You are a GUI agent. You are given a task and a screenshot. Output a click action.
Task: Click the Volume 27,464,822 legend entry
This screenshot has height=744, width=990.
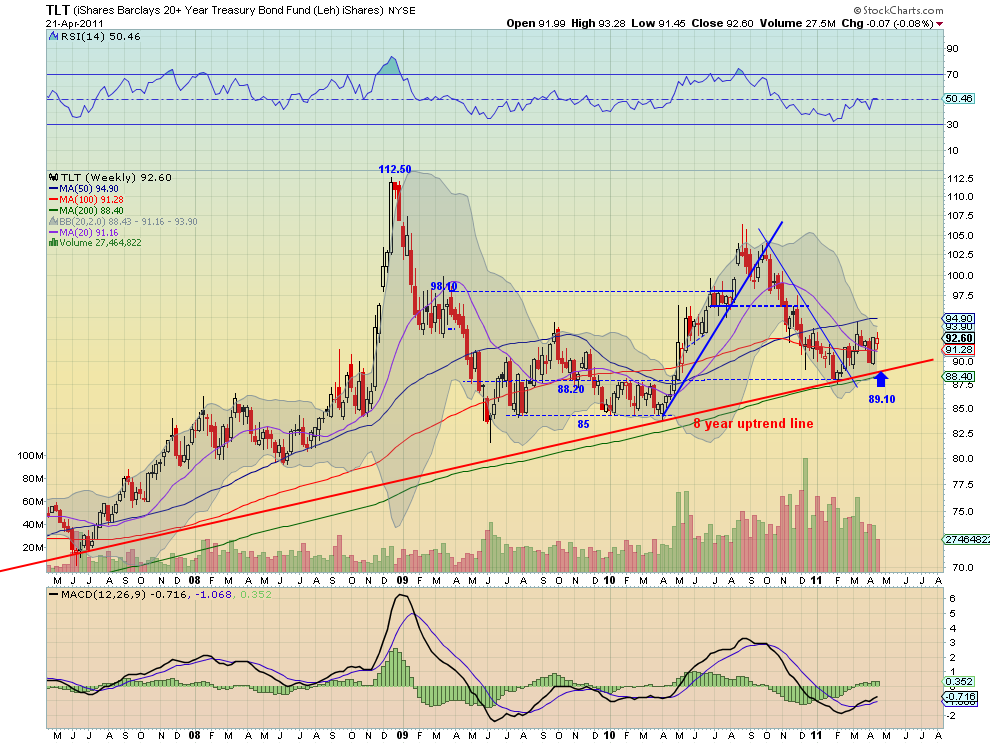pyautogui.click(x=100, y=243)
